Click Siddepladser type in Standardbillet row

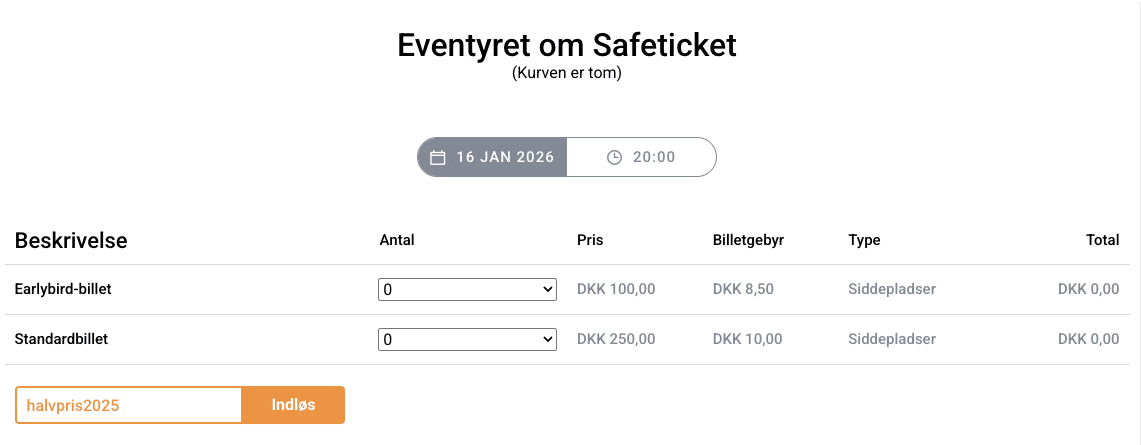[892, 339]
